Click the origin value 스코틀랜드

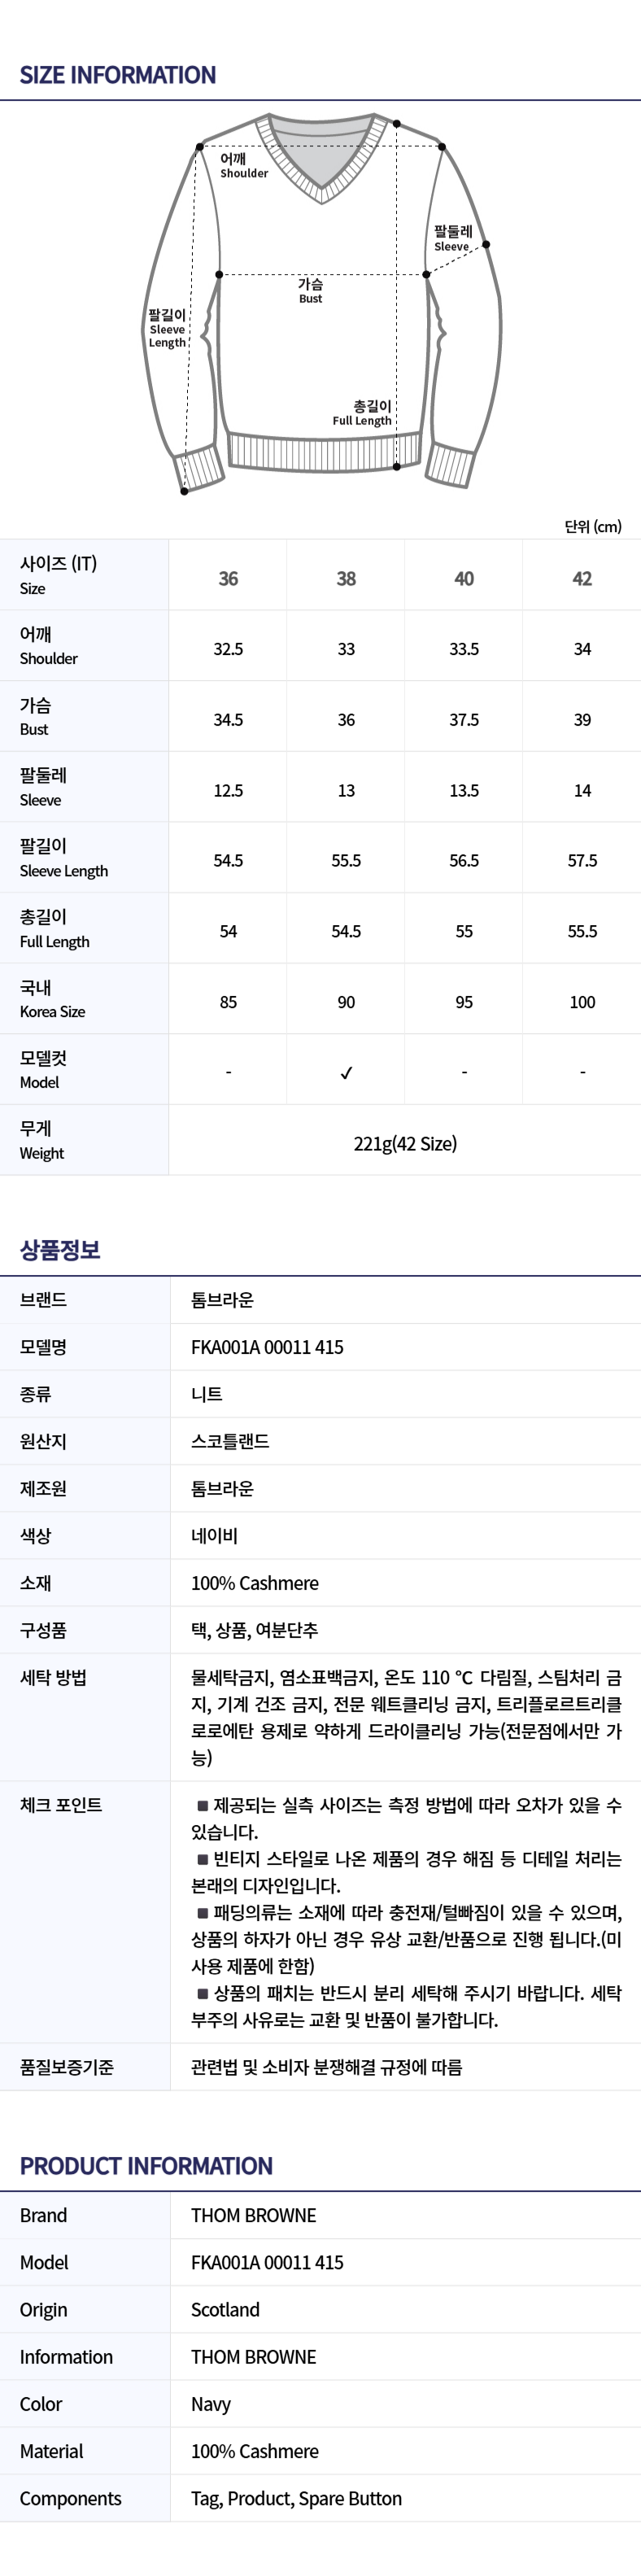[x=230, y=1441]
